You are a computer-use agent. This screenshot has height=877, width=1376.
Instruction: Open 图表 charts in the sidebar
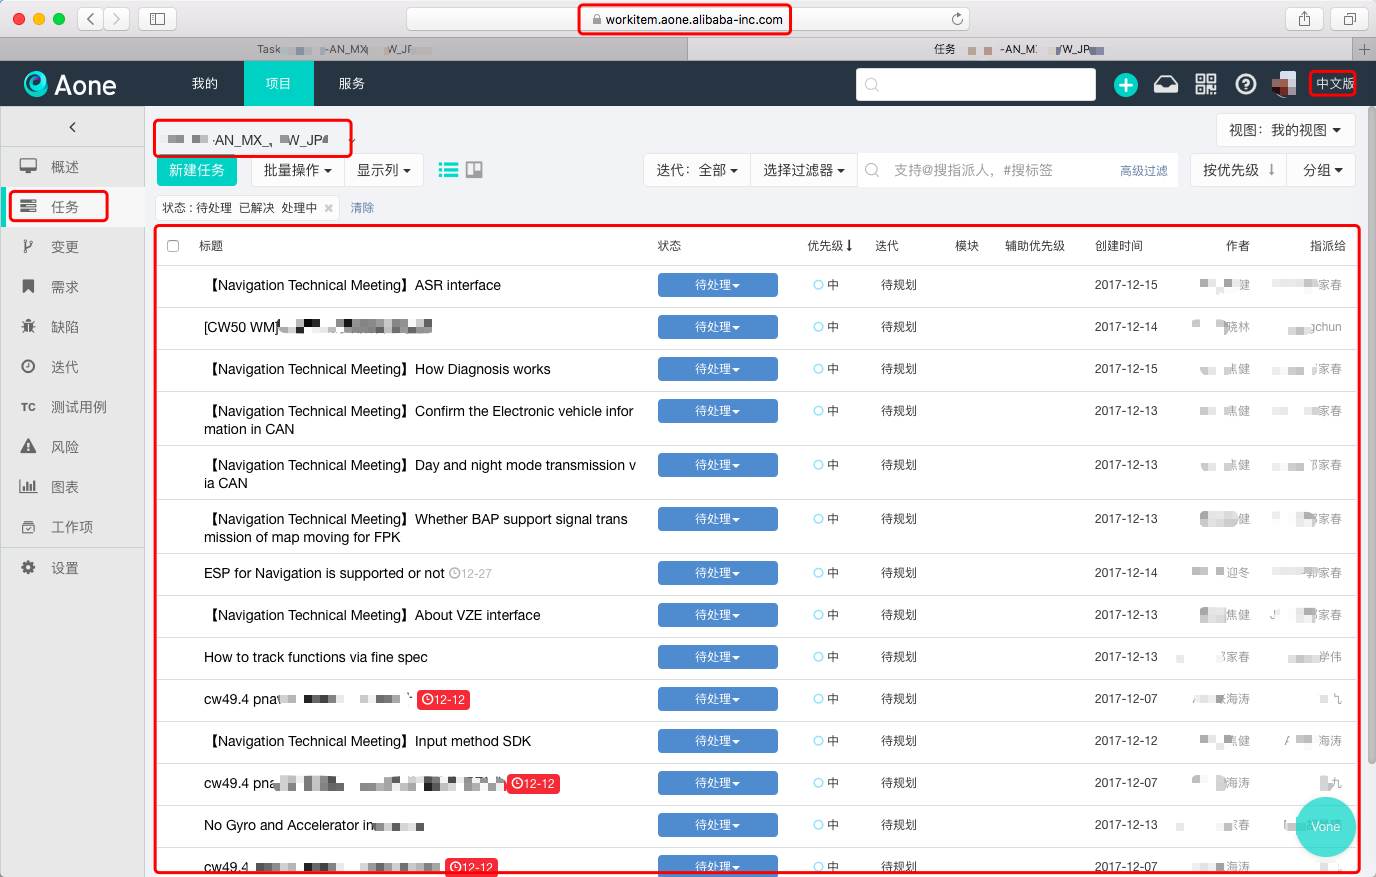click(x=73, y=487)
